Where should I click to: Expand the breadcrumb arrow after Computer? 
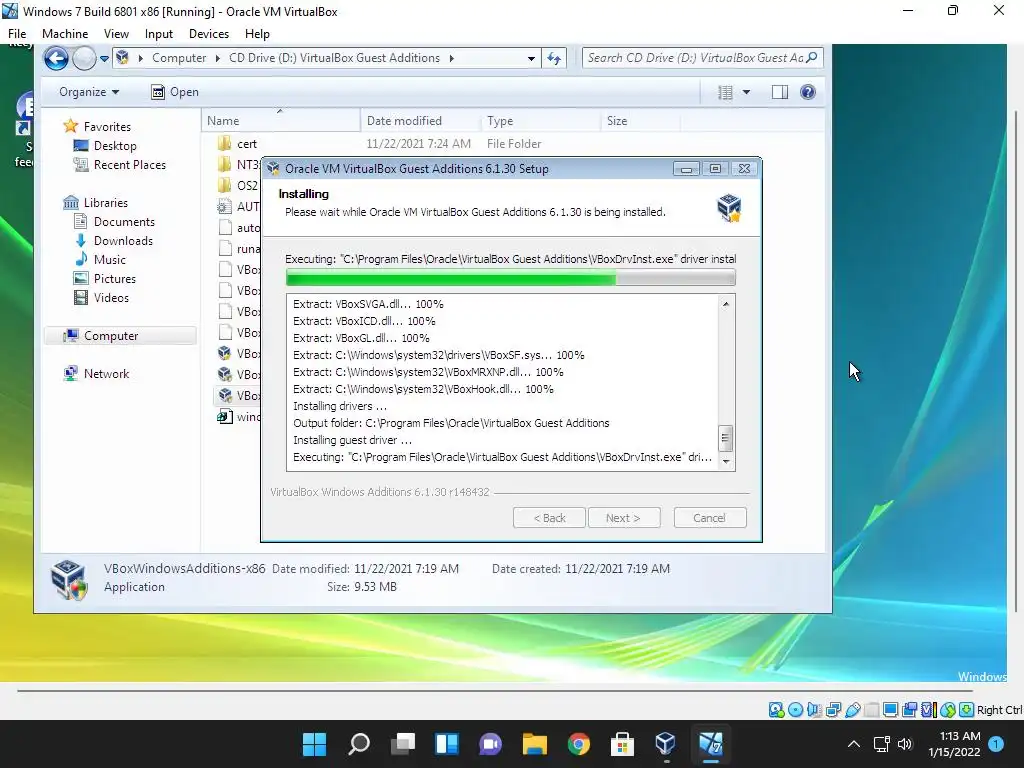[217, 58]
